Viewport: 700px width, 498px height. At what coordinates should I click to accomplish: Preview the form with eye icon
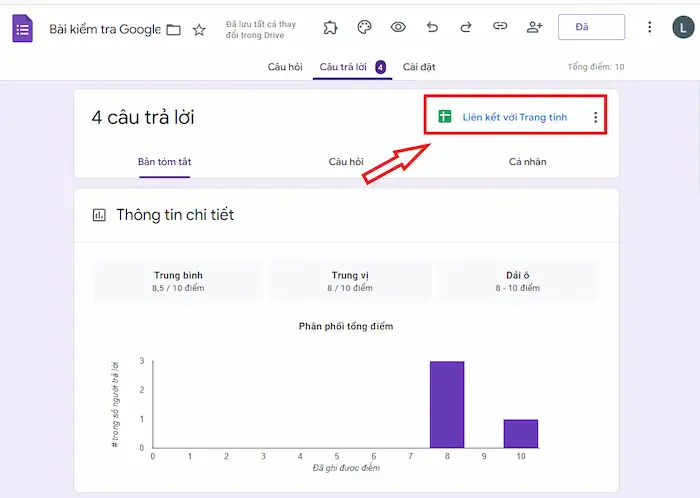(x=398, y=27)
